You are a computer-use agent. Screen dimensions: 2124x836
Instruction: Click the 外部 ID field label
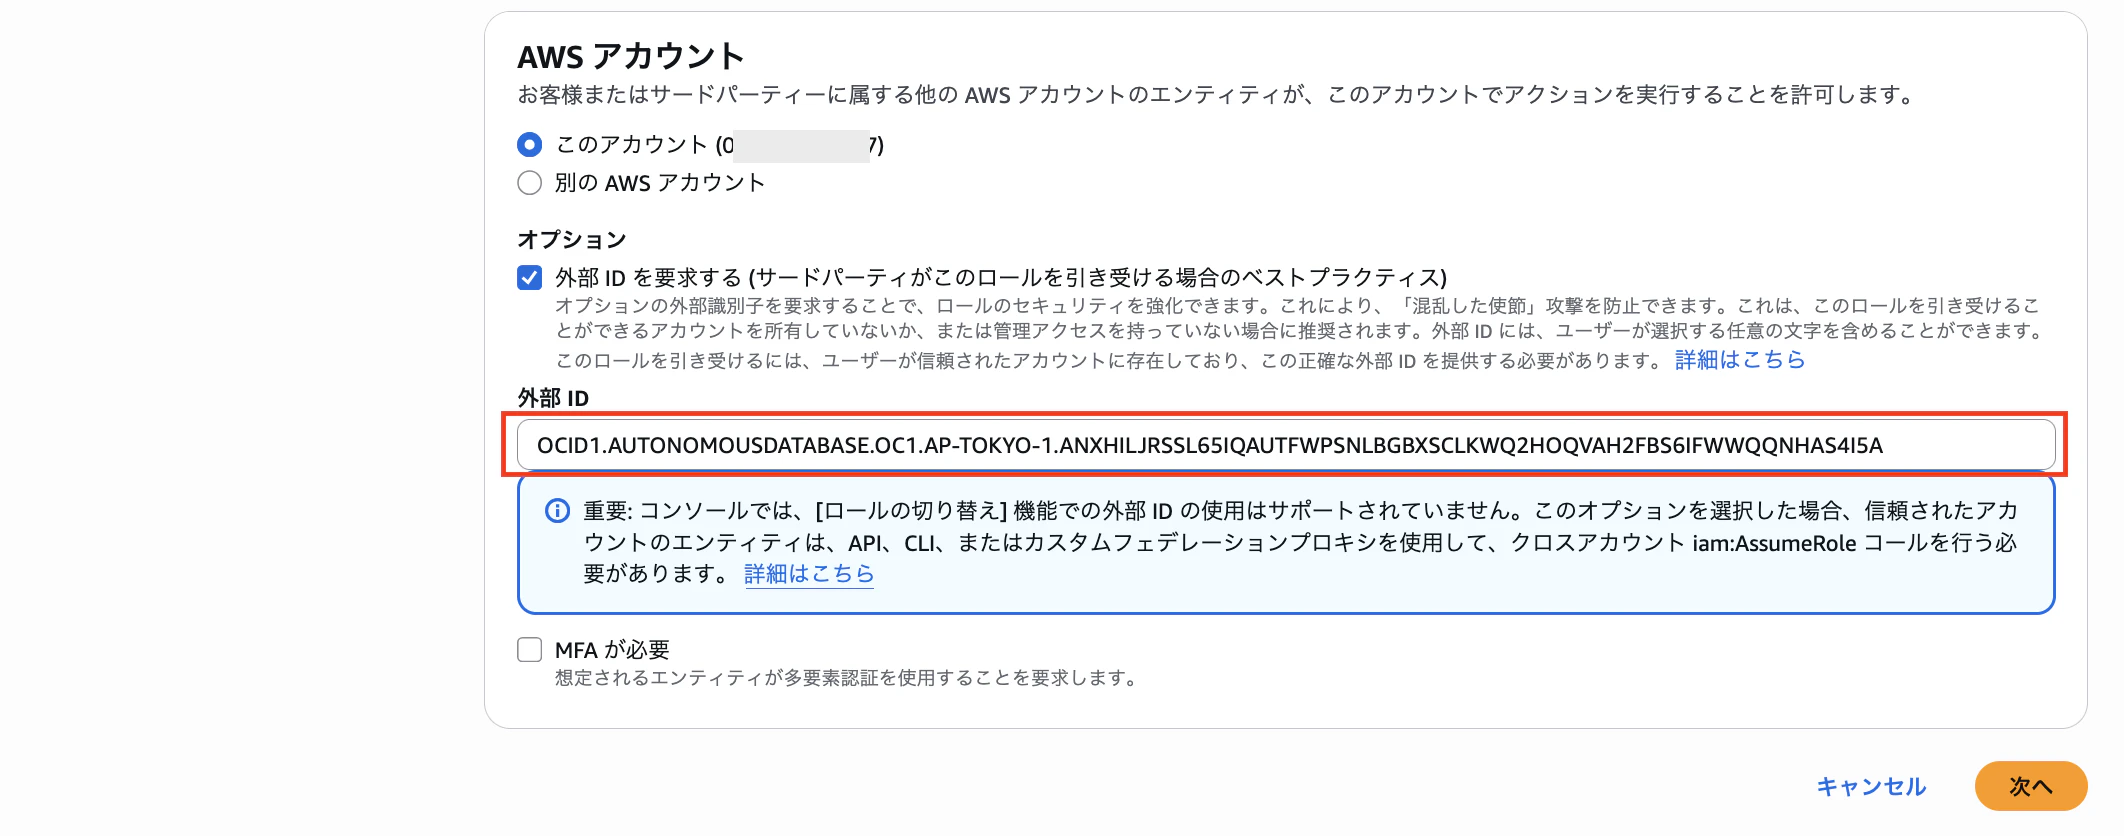[552, 398]
